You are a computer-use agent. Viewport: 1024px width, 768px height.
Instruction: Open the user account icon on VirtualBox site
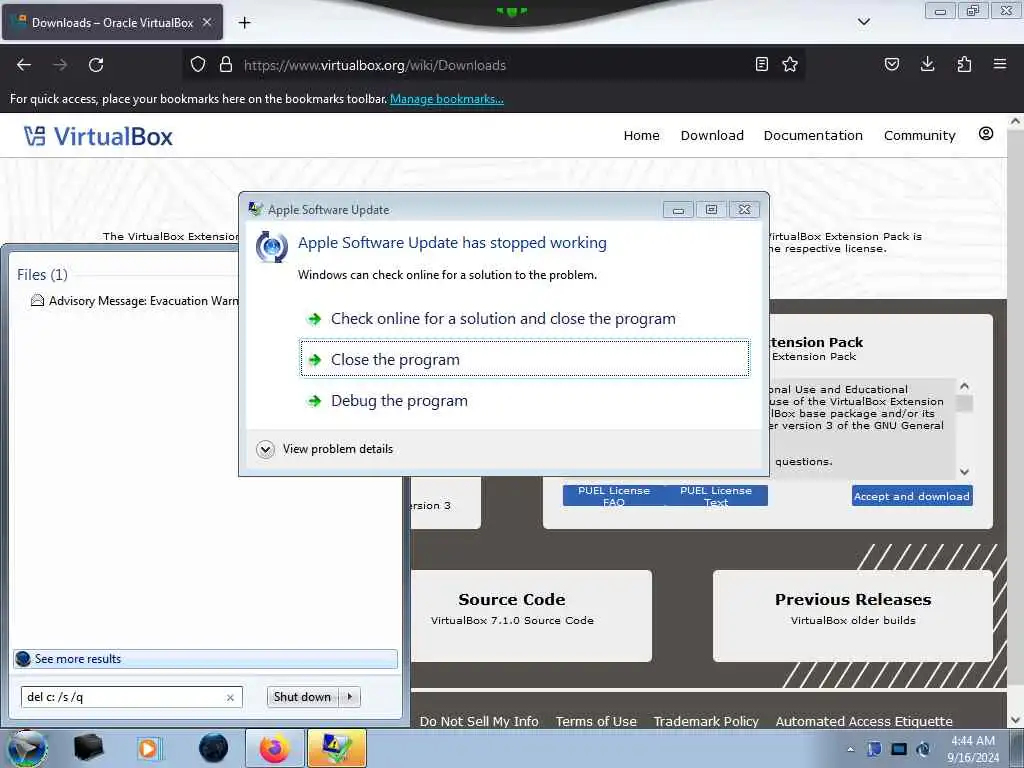pyautogui.click(x=986, y=134)
